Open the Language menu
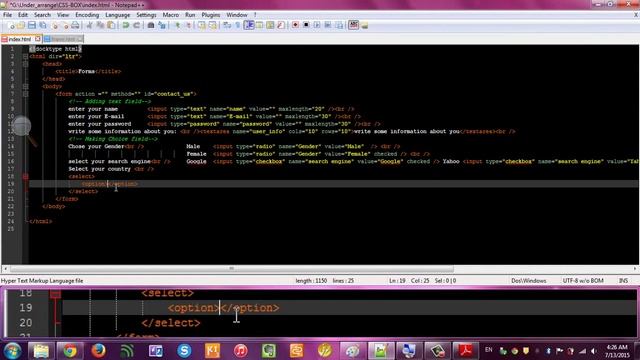 pos(118,15)
